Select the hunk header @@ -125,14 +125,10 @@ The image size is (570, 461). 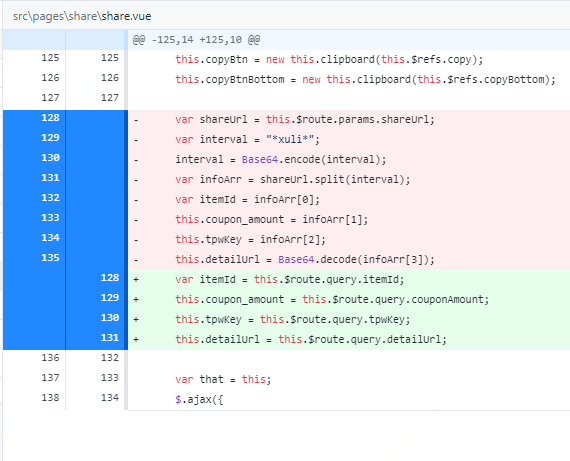[x=196, y=40]
